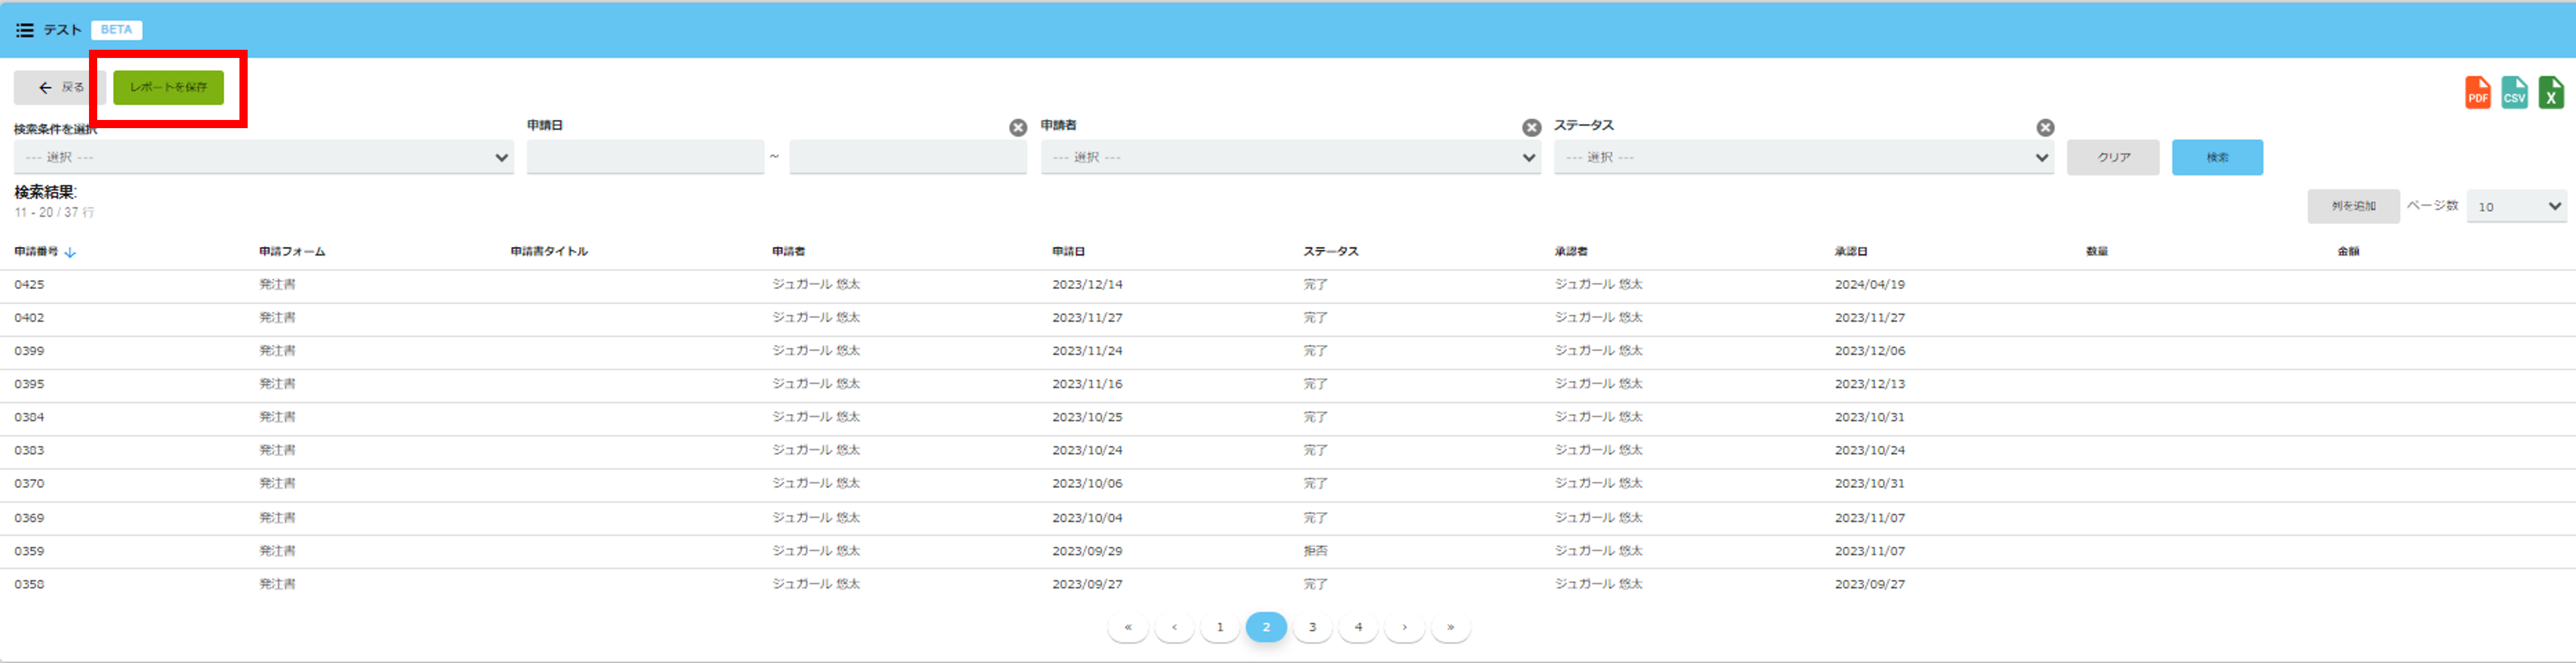Click approval date 2023/12/13
The width and height of the screenshot is (2576, 663).
(x=1869, y=384)
